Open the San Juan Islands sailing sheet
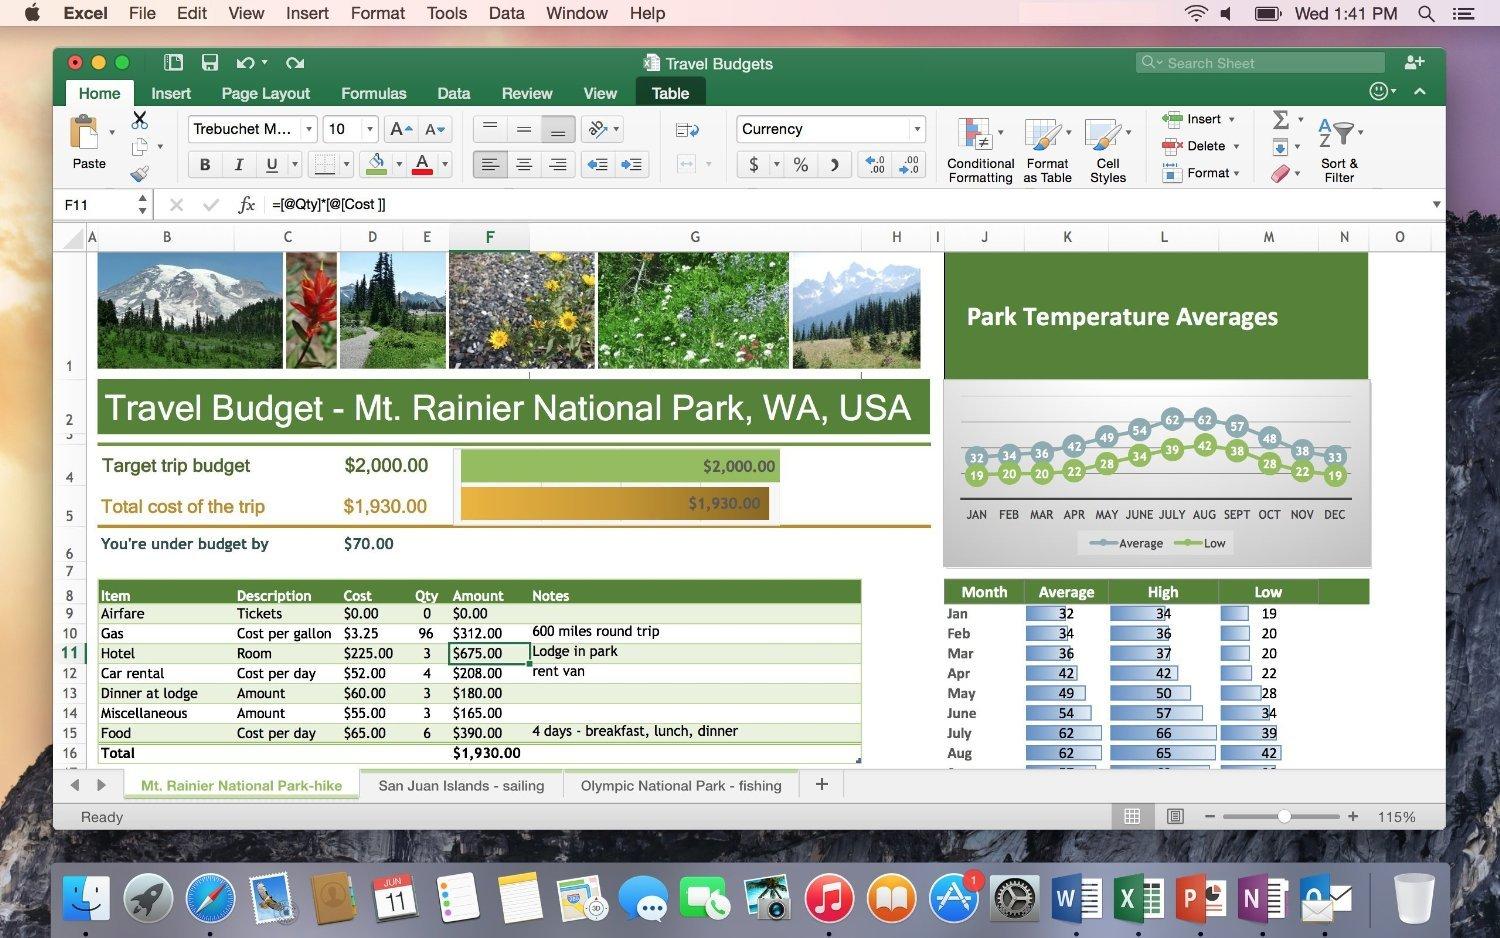 tap(461, 785)
